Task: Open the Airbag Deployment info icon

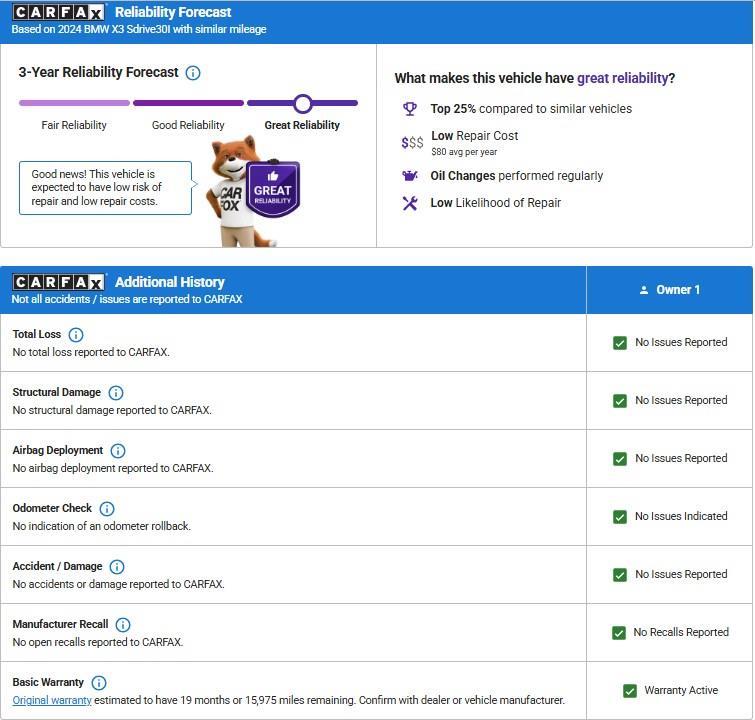Action: tap(118, 450)
